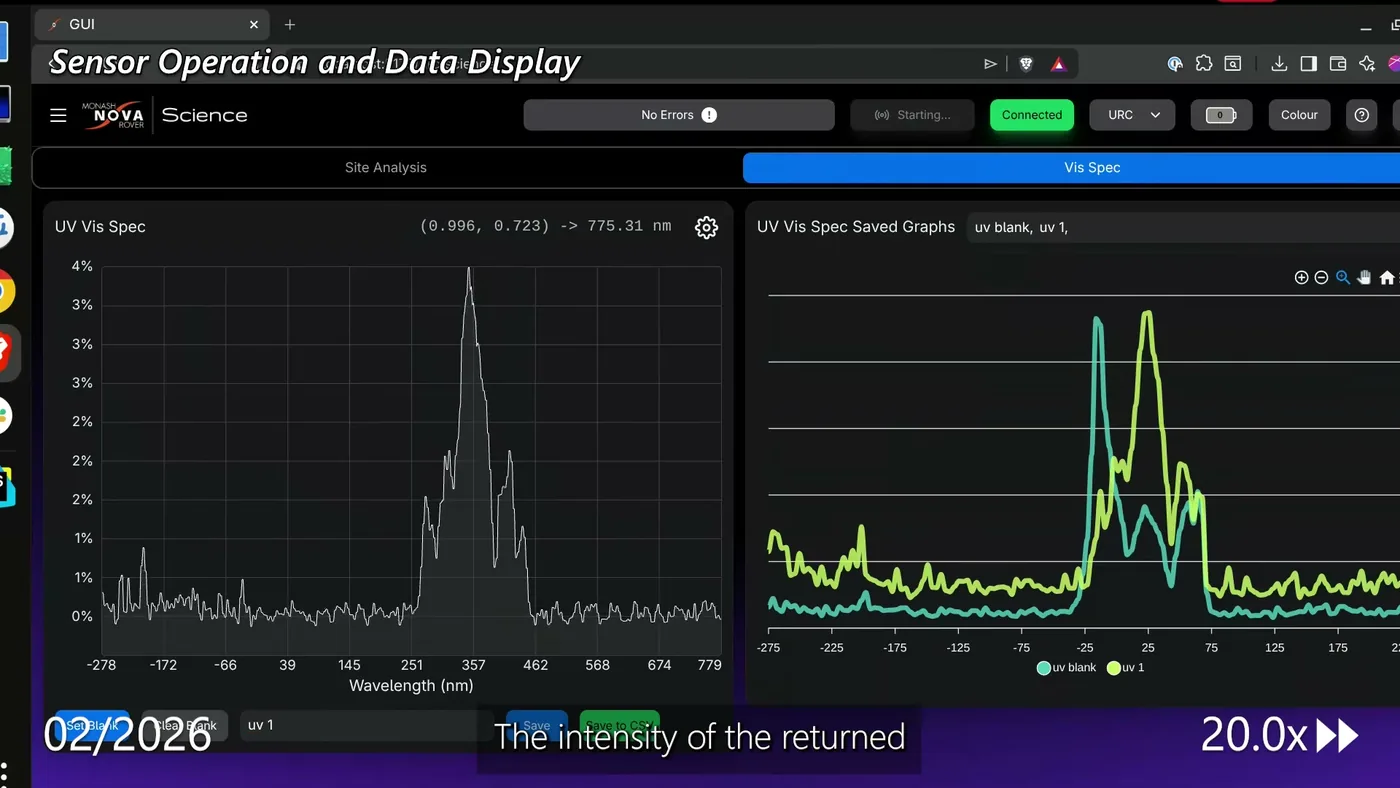Click the cursor readout 775.31 nm
1400x788 pixels.
pos(629,226)
